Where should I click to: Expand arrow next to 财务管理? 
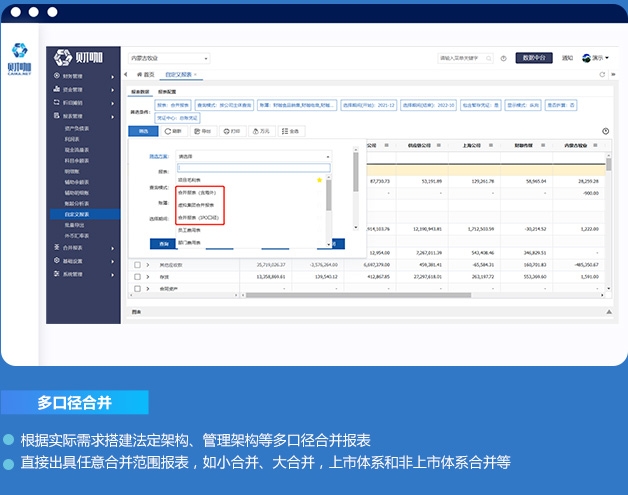coord(113,76)
